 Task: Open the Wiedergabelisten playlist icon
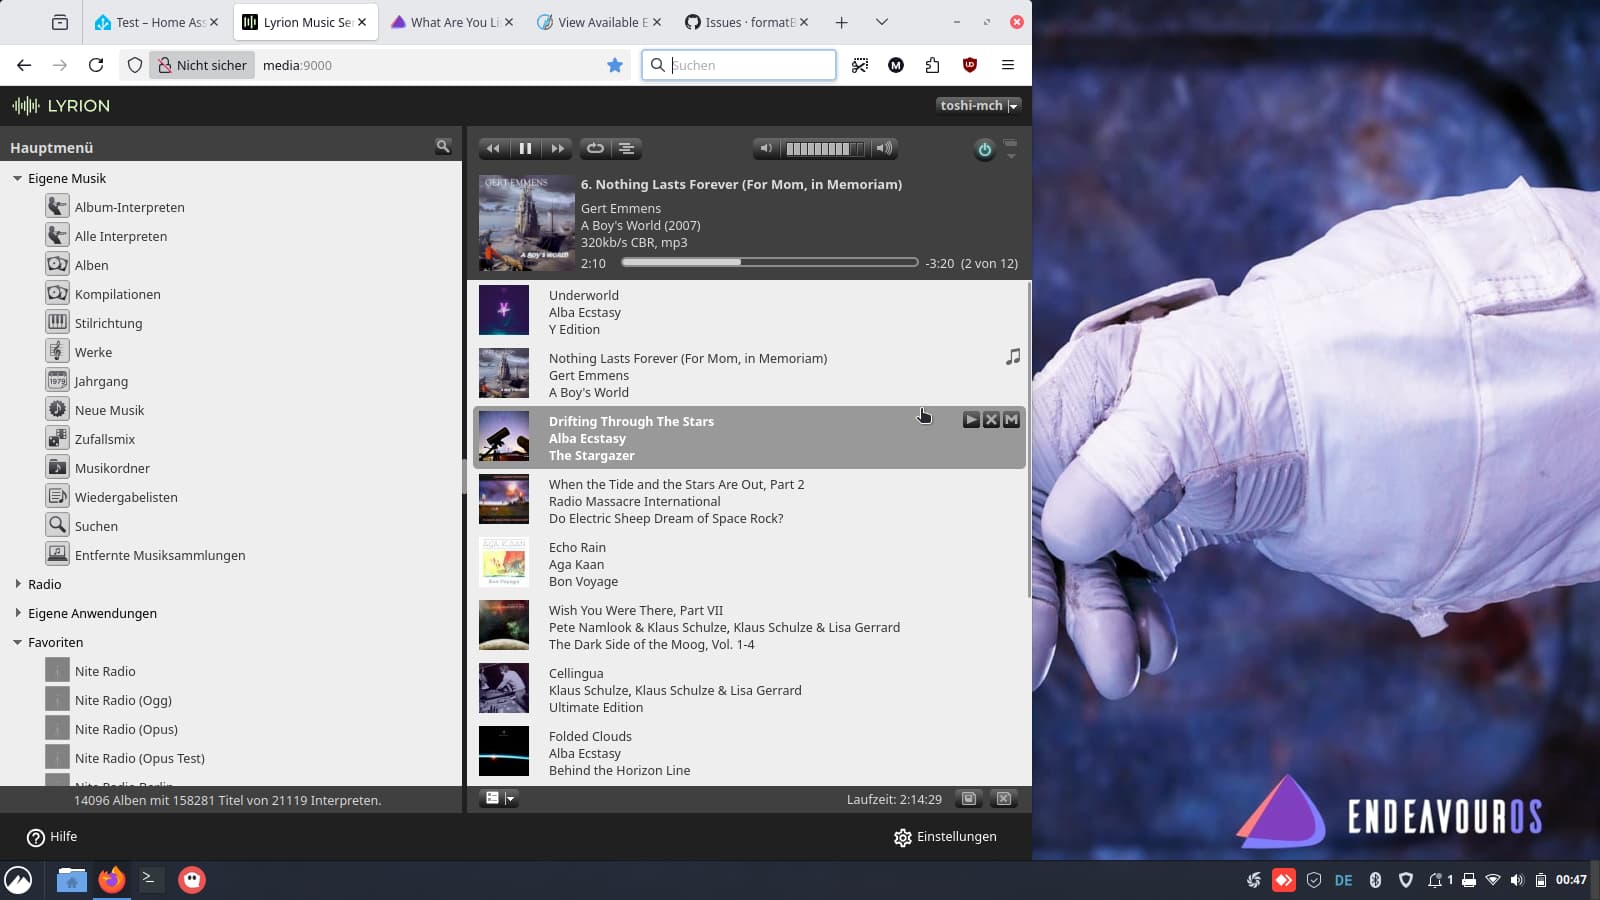57,496
